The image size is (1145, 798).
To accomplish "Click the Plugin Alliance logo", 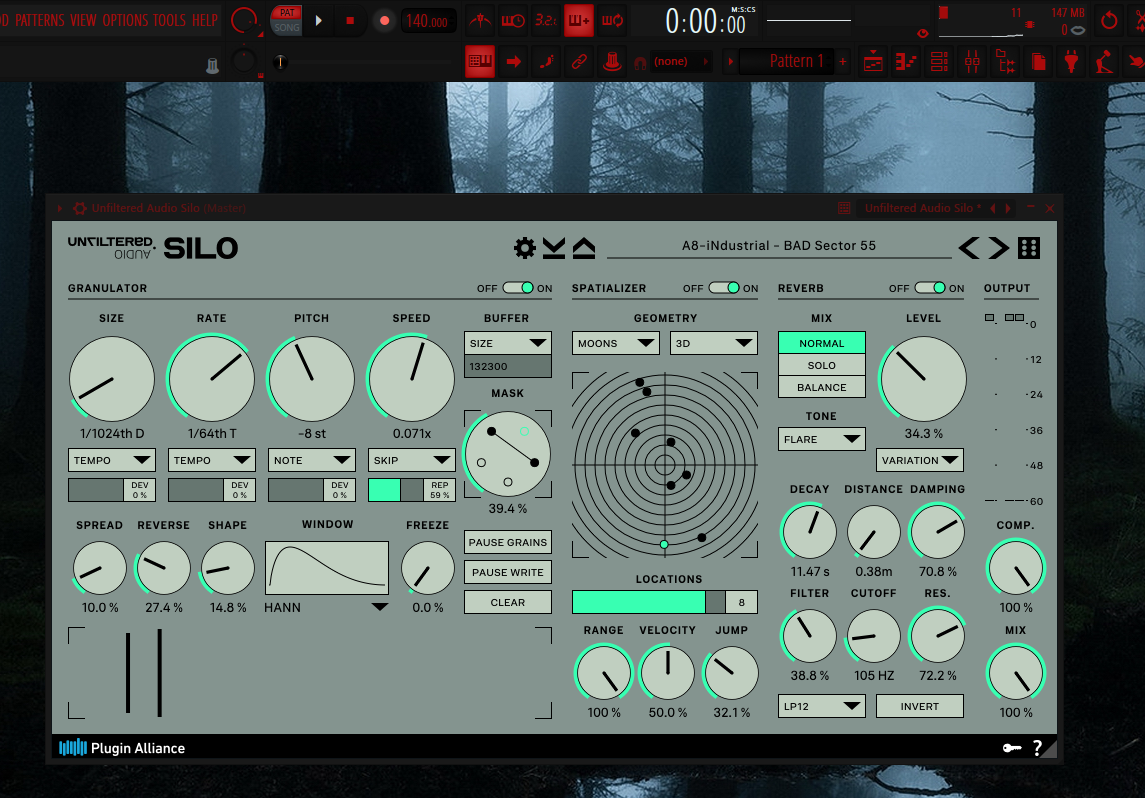I will tap(122, 748).
